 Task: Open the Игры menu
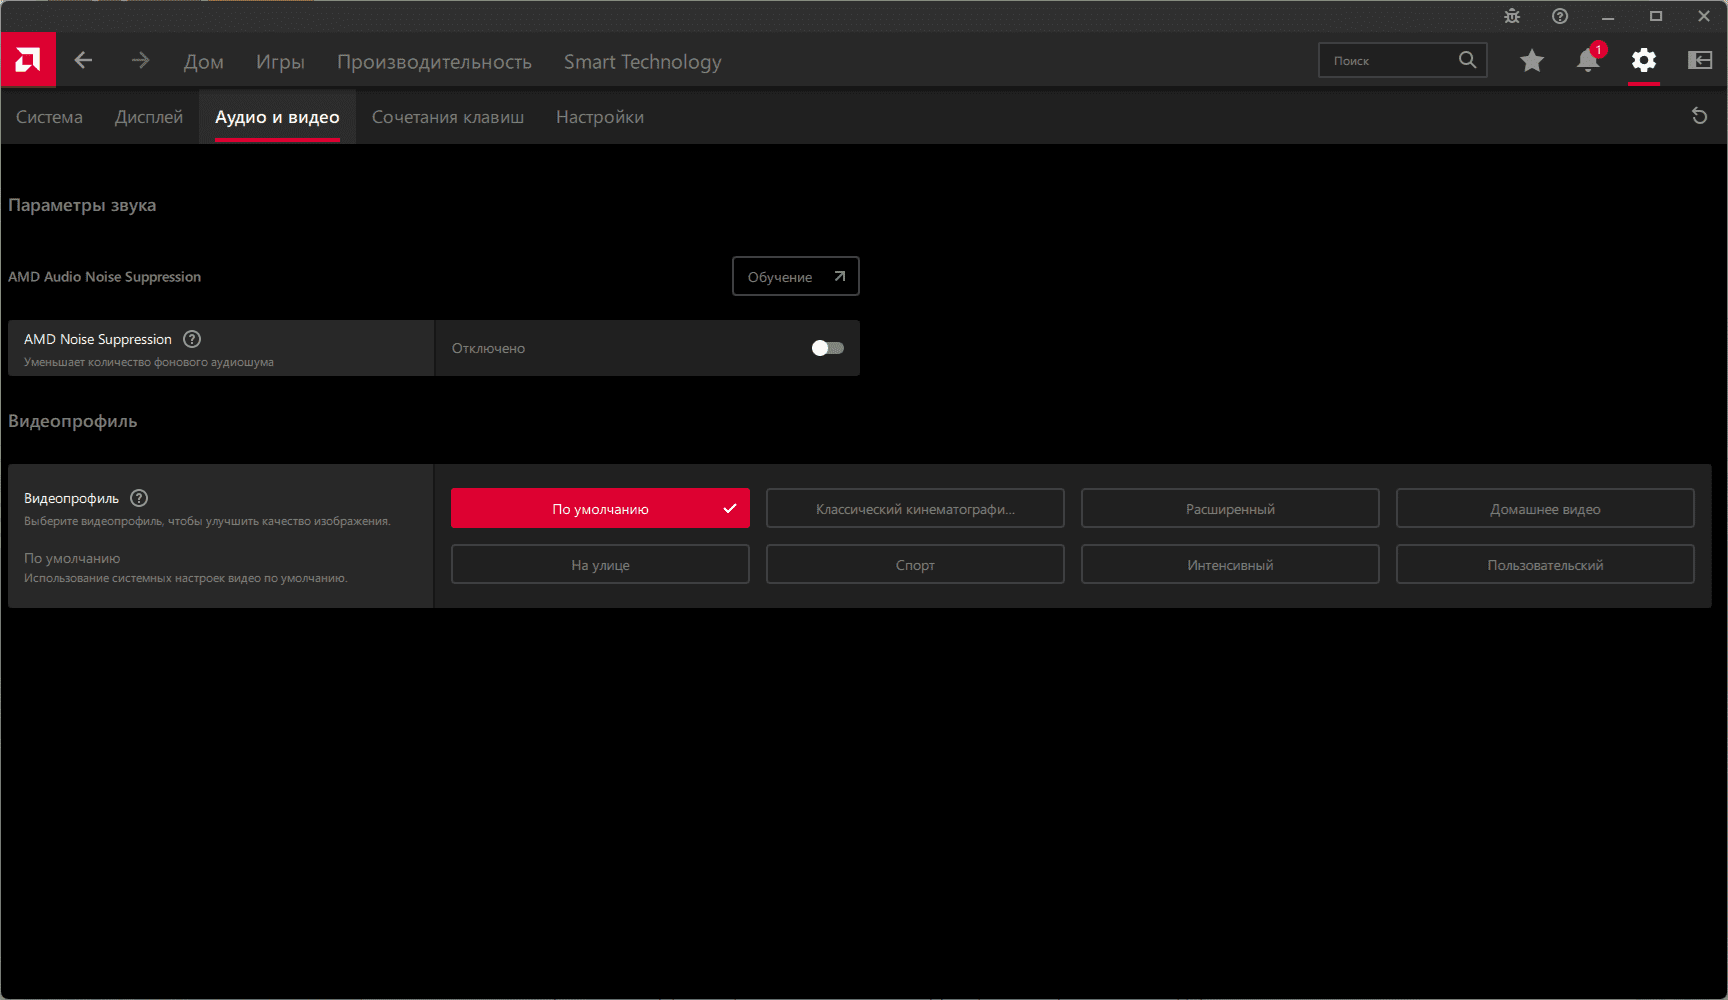click(280, 62)
